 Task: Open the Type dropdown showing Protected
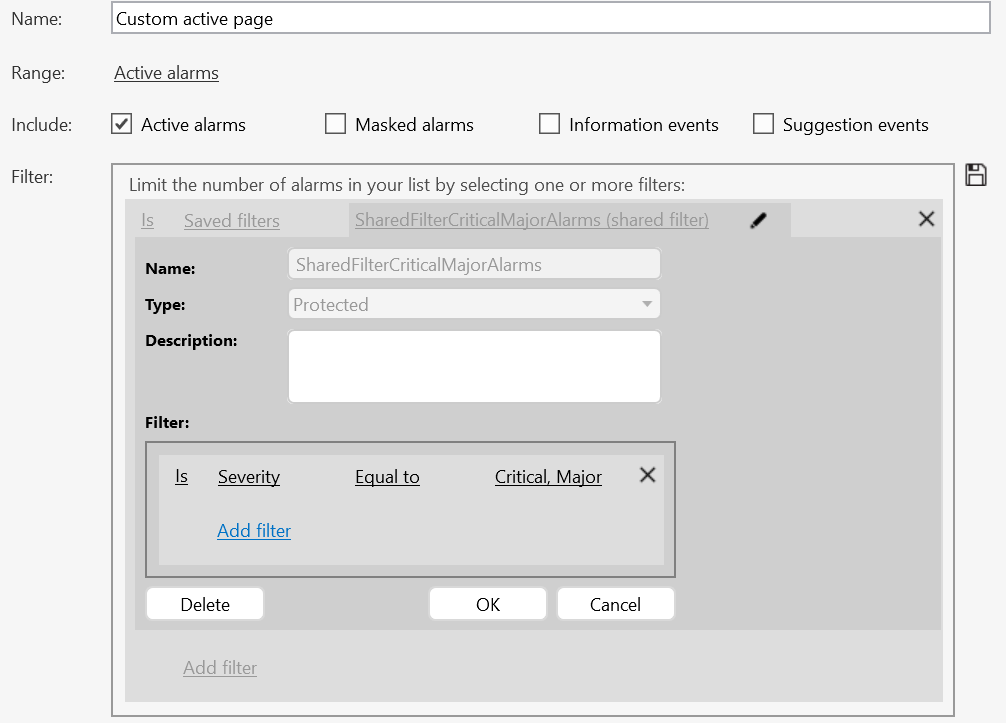click(474, 304)
